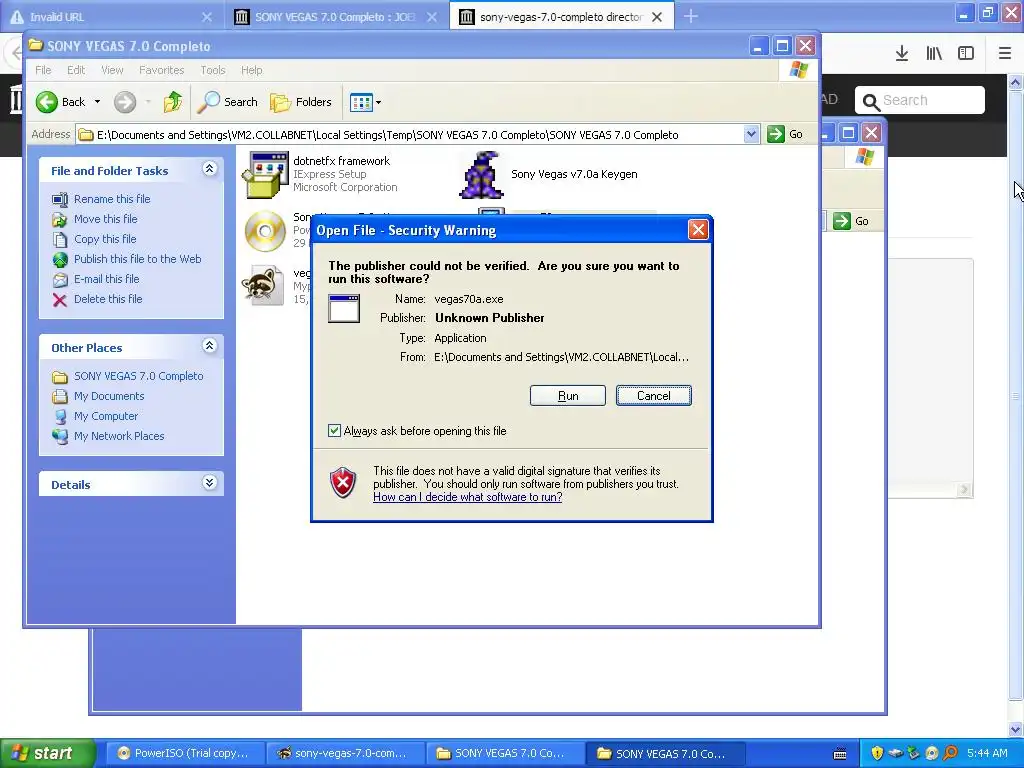
Task: Open the Help menu in Explorer
Action: click(251, 70)
